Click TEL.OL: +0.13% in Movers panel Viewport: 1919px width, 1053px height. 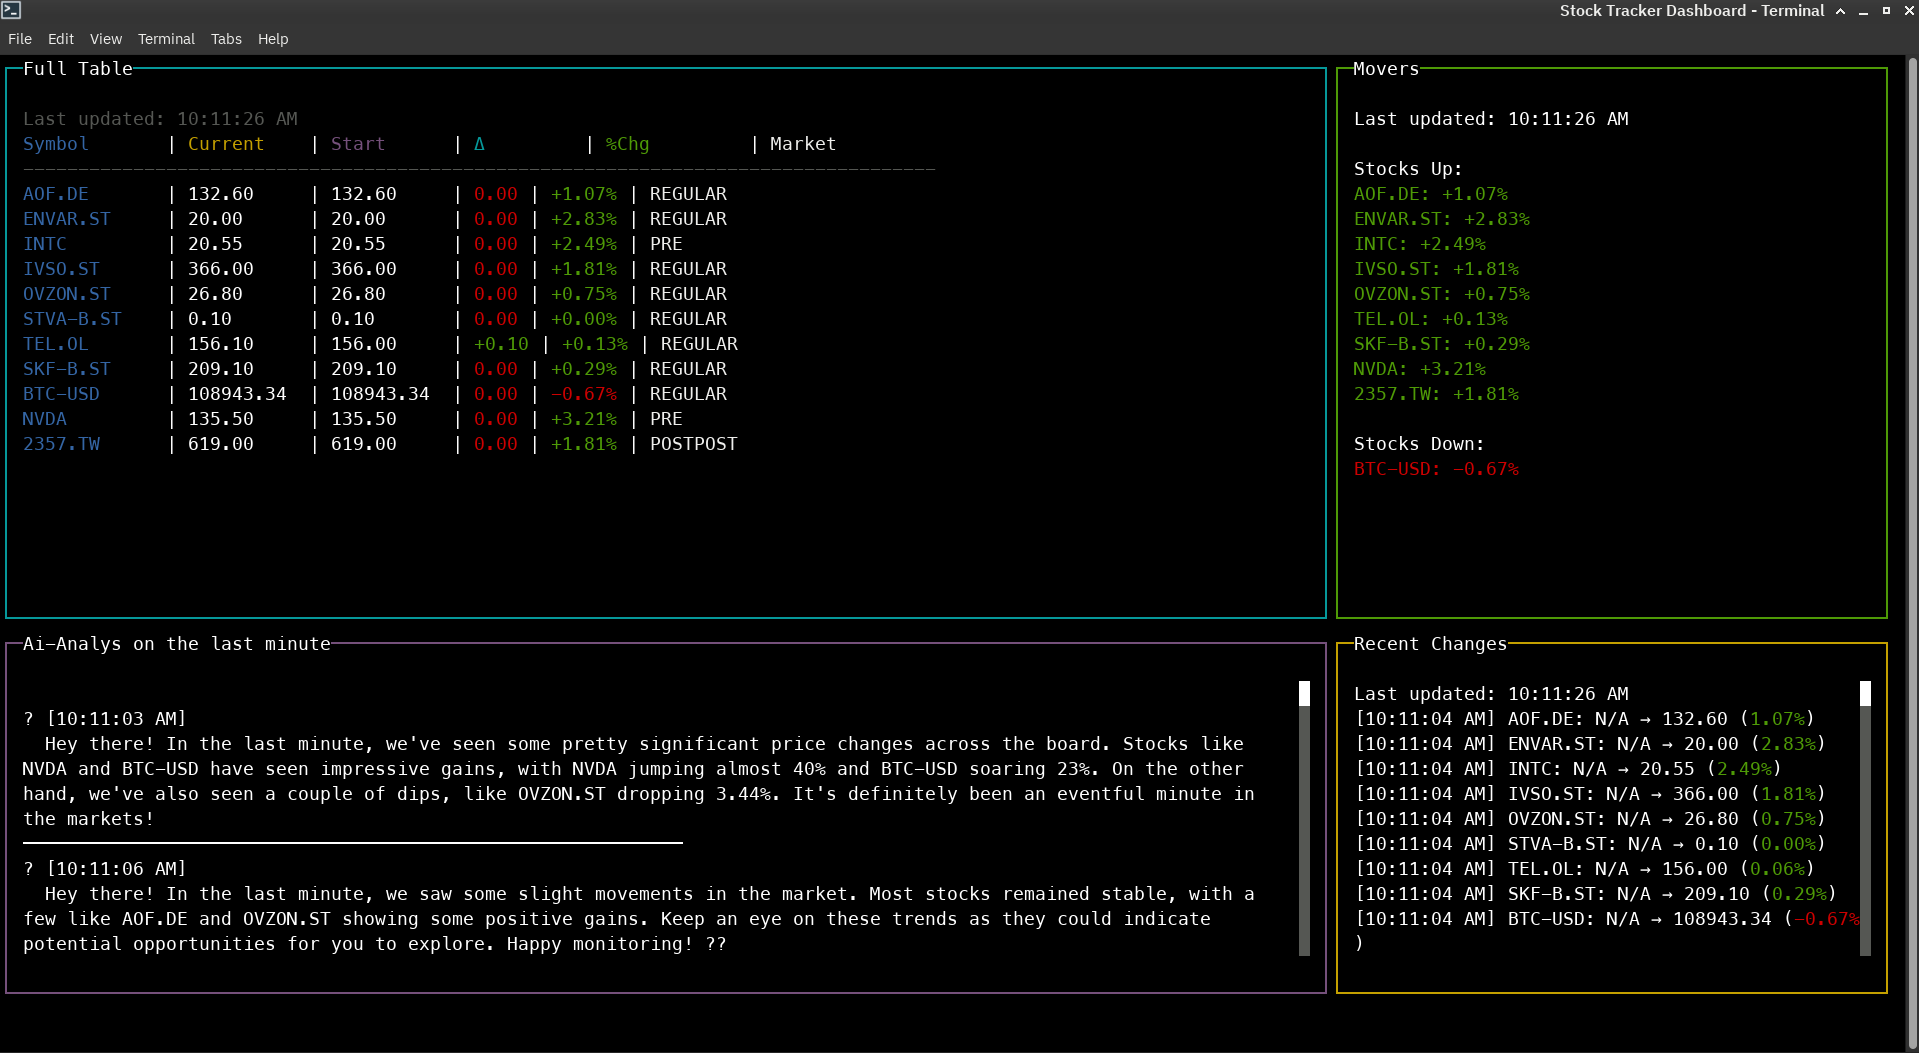point(1431,319)
